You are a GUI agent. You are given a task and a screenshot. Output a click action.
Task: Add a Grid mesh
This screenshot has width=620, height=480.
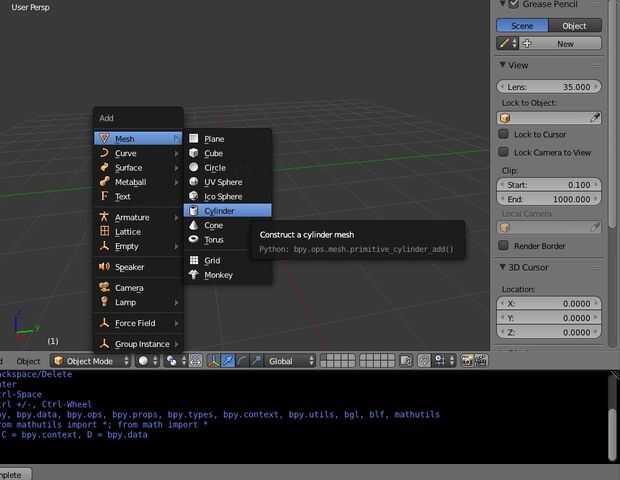tap(228, 260)
